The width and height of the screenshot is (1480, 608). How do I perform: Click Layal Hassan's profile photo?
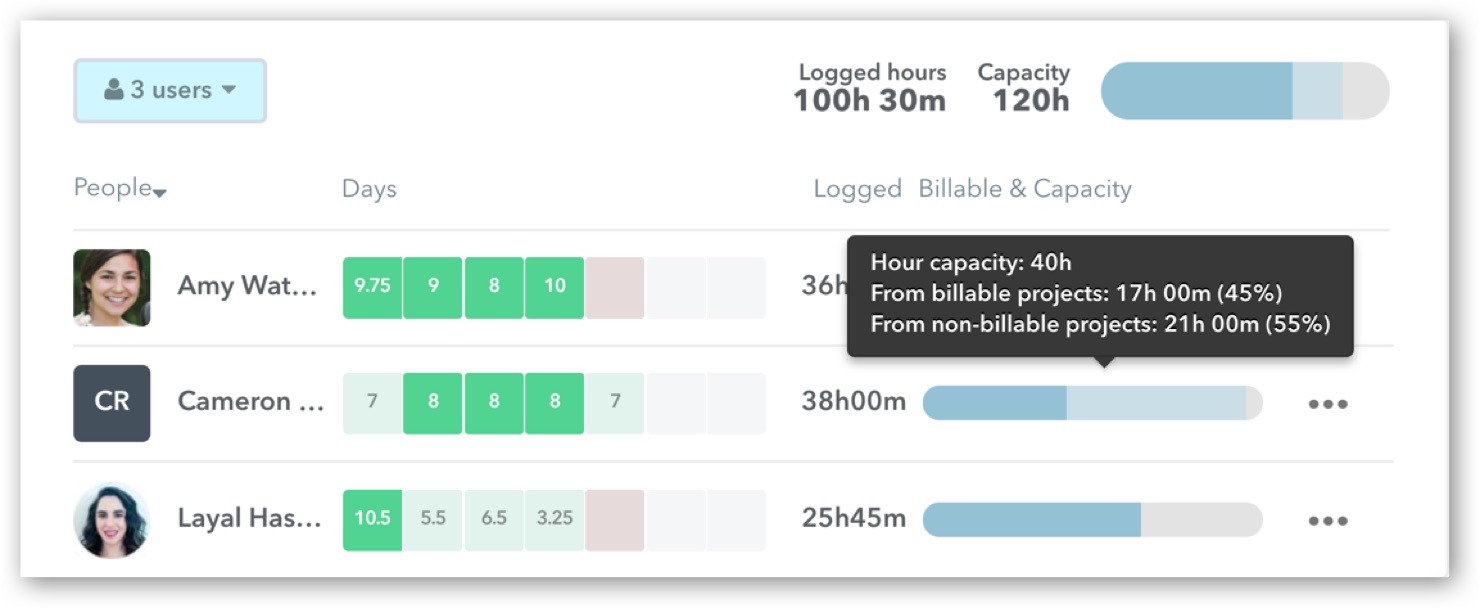click(112, 520)
